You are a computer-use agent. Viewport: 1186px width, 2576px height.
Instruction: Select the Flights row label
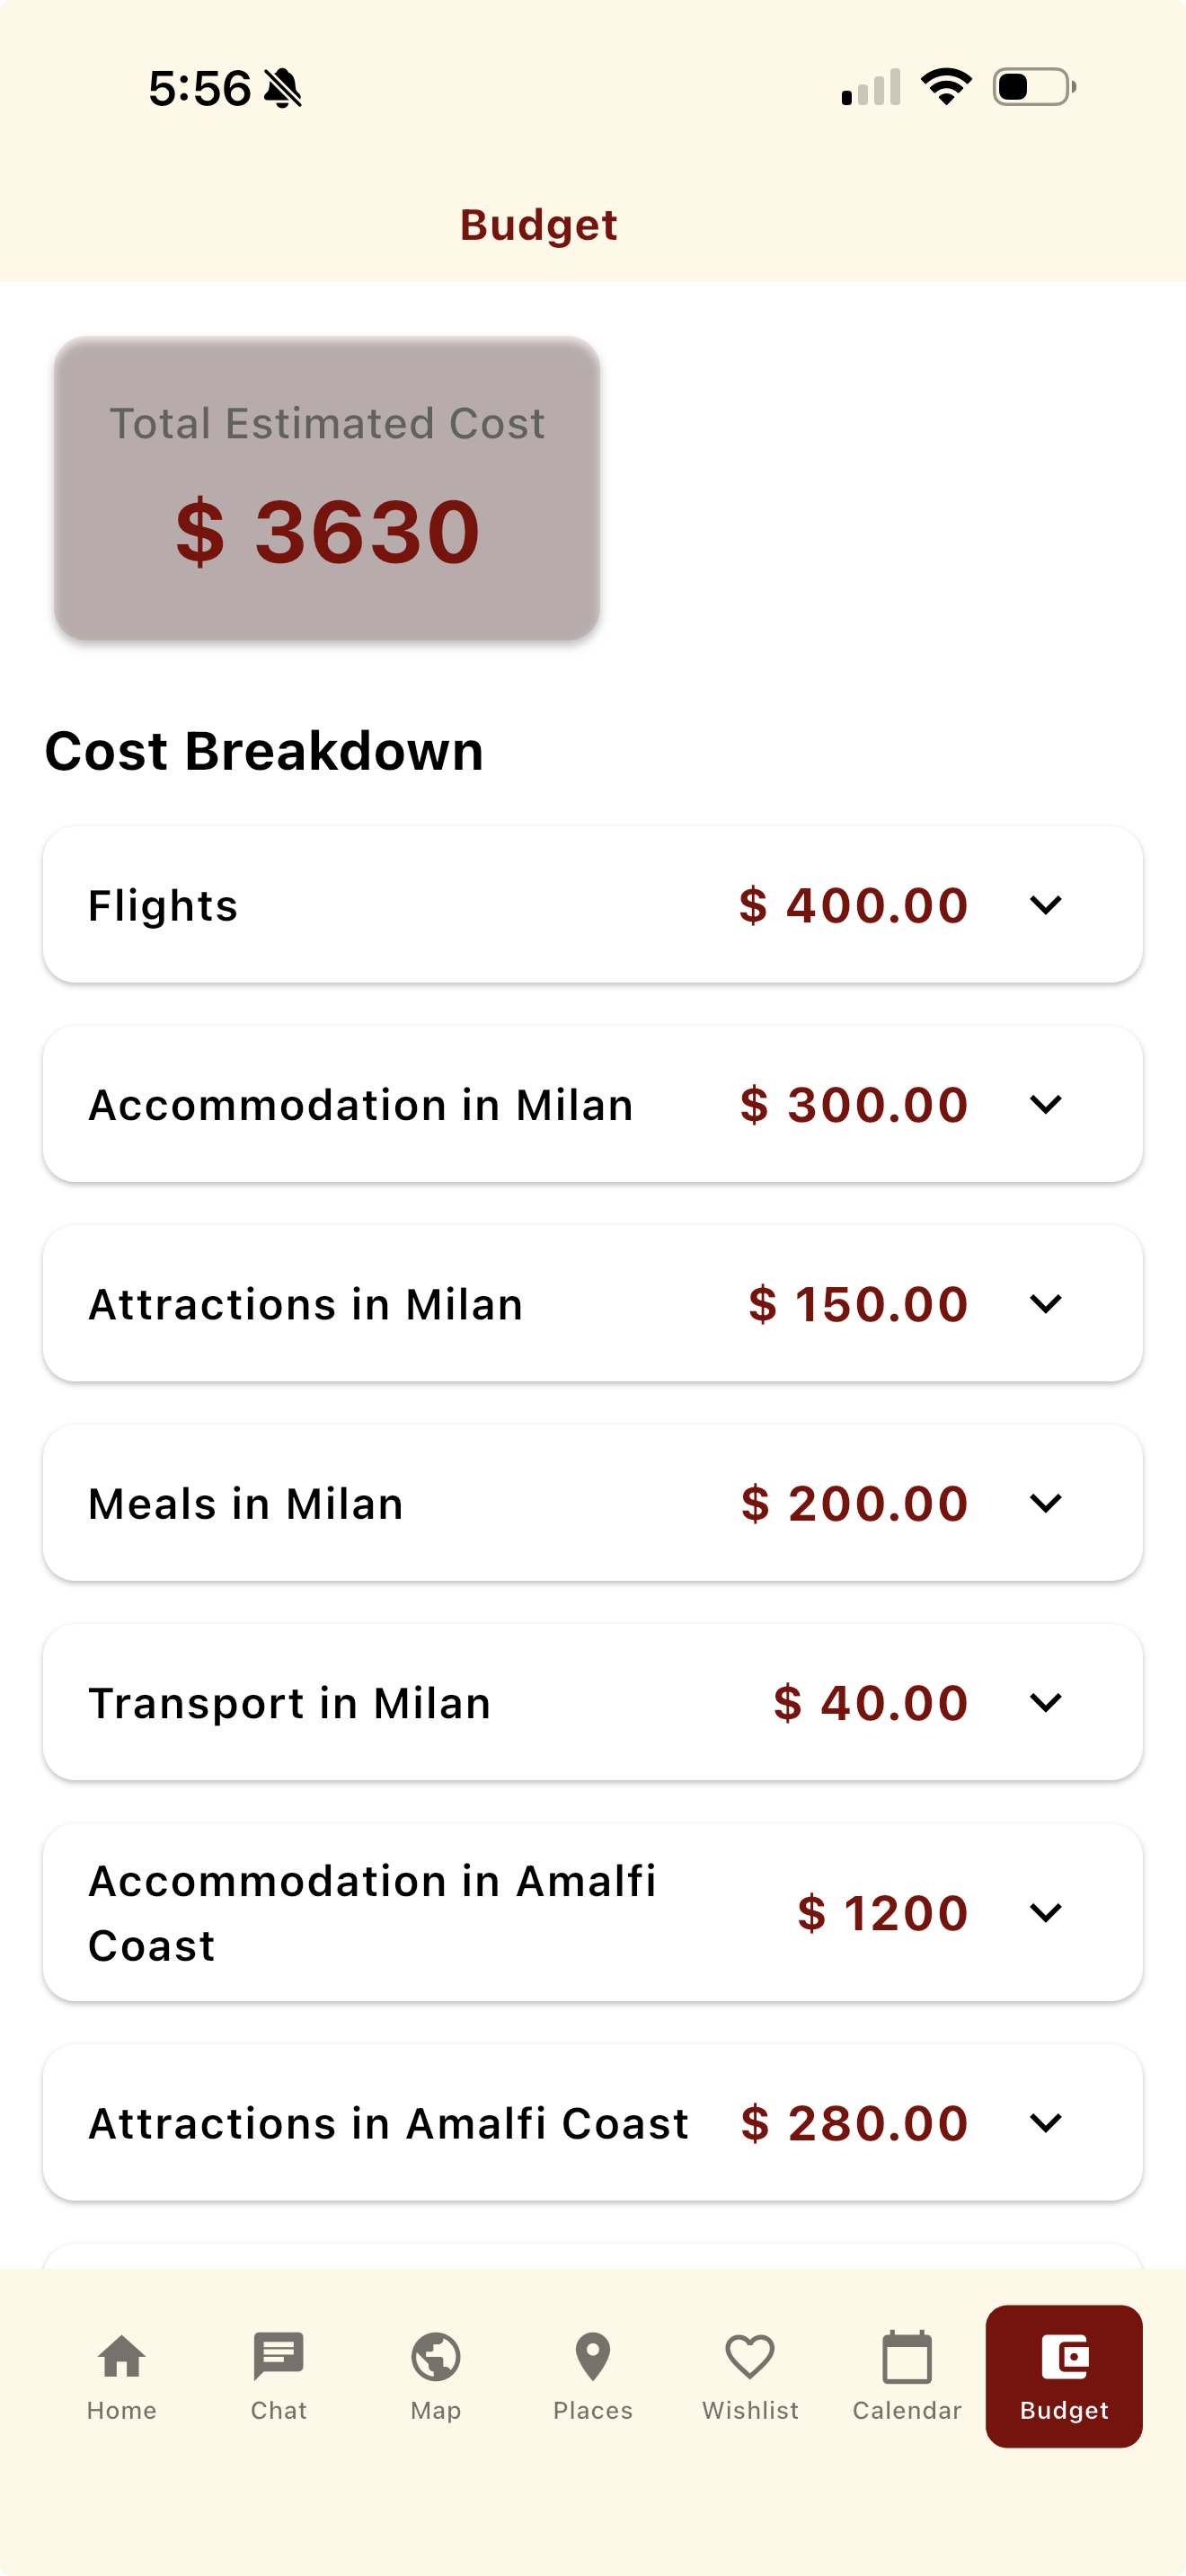(163, 906)
